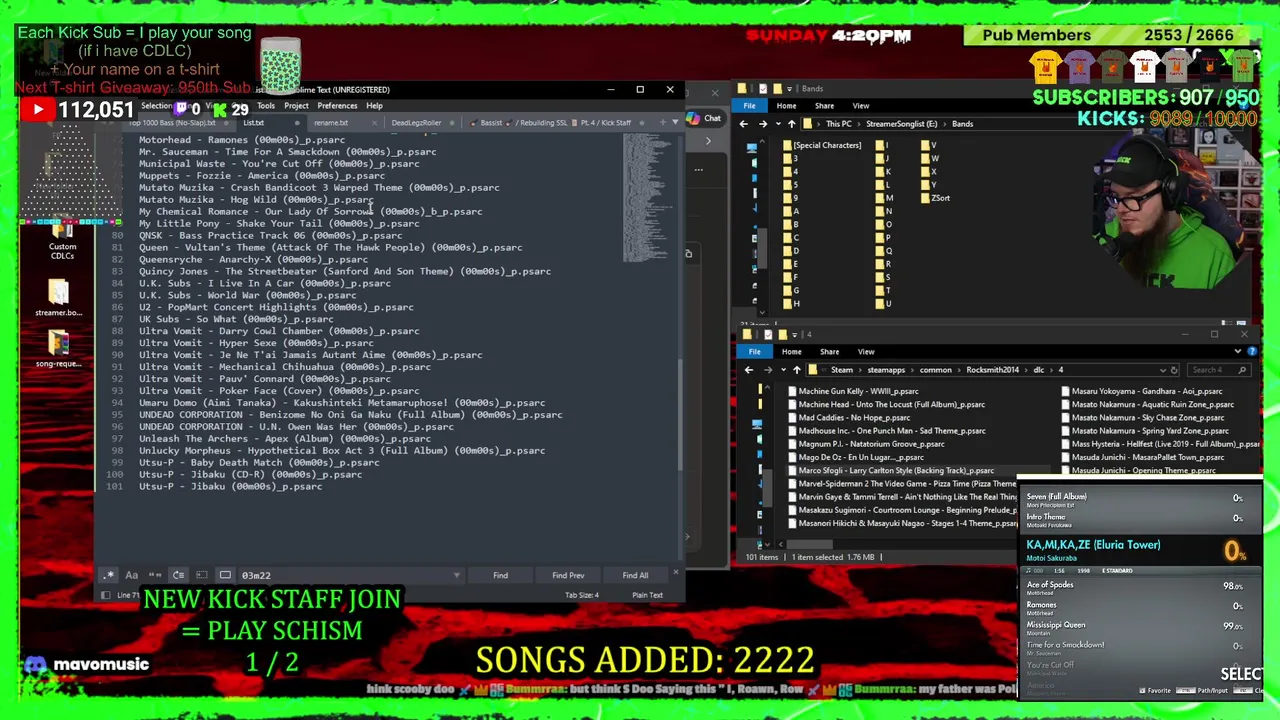1280x720 pixels.
Task: Toggle highlight matches option in find bar
Action: tap(225, 575)
